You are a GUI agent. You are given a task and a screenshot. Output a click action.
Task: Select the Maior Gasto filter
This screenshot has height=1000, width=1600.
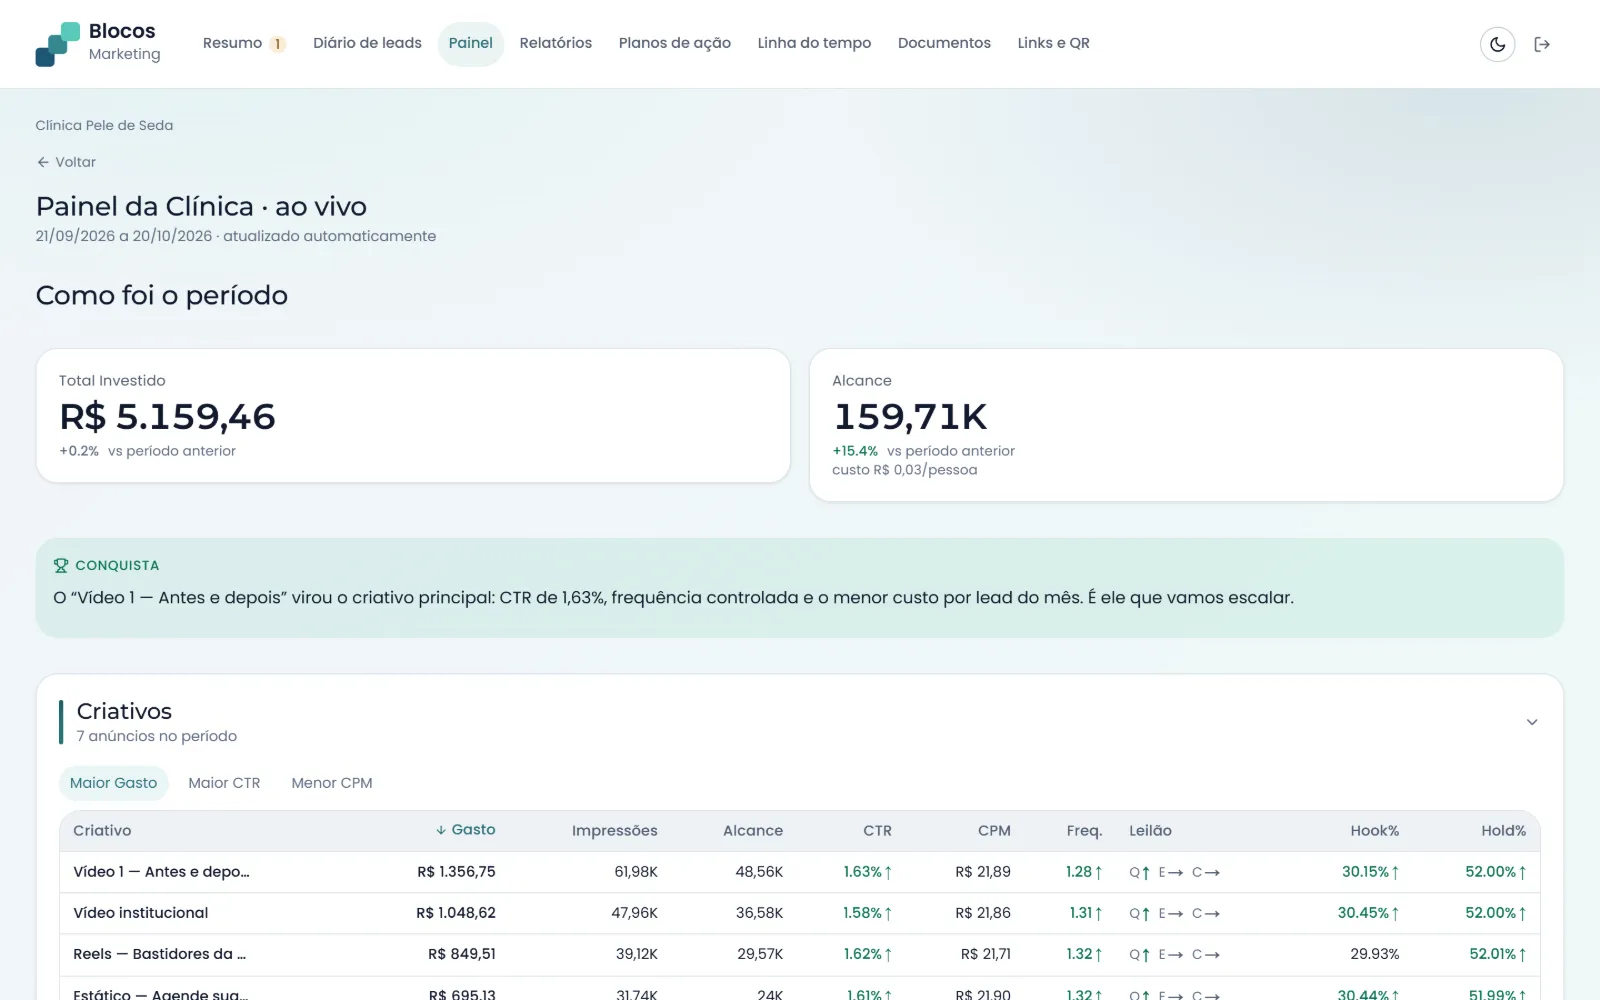(113, 783)
